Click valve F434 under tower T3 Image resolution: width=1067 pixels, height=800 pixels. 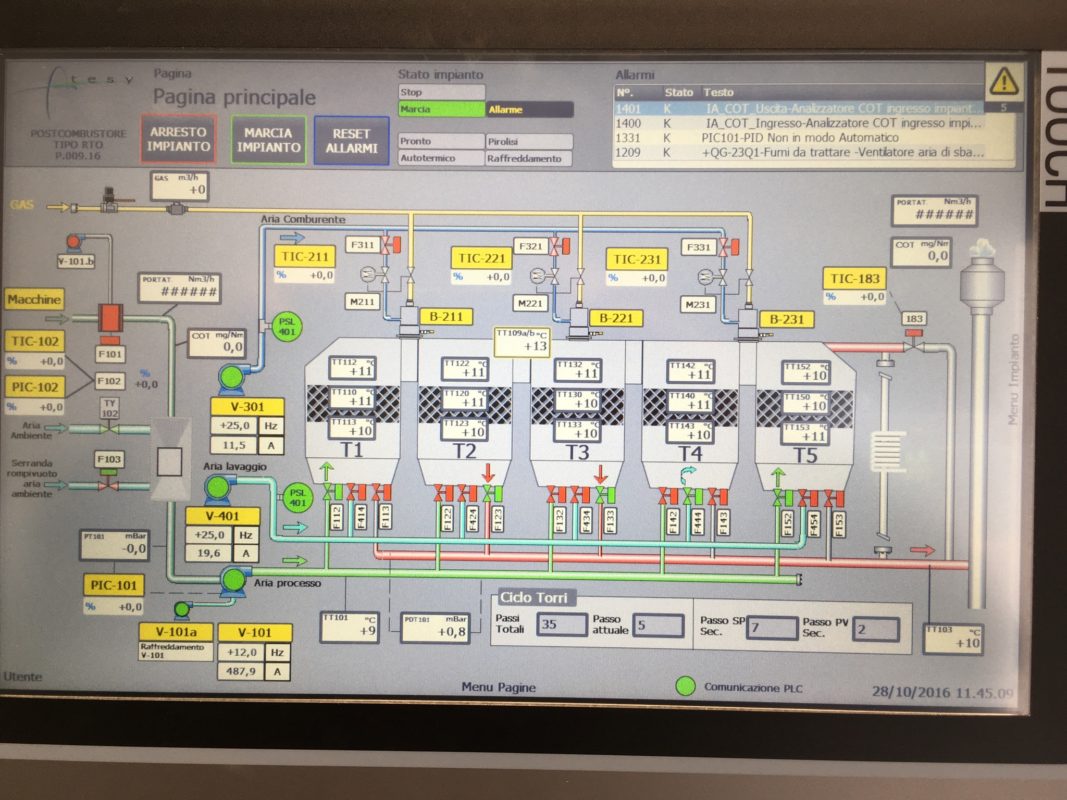[x=581, y=495]
